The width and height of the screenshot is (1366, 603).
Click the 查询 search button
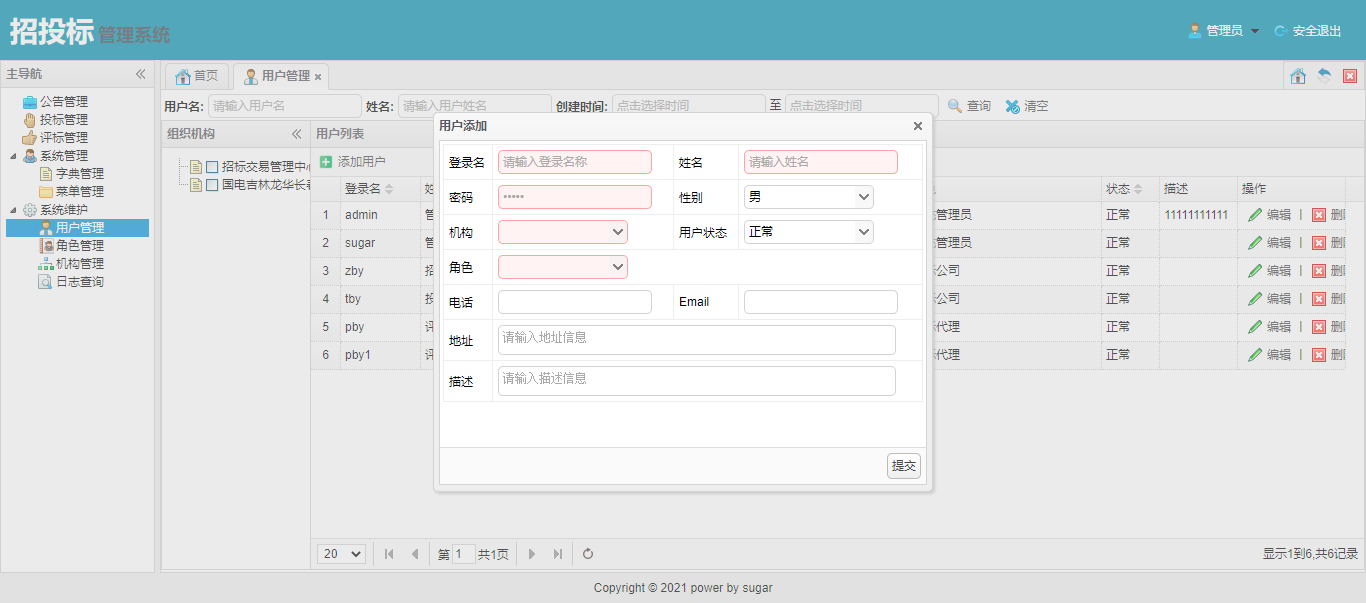[969, 106]
